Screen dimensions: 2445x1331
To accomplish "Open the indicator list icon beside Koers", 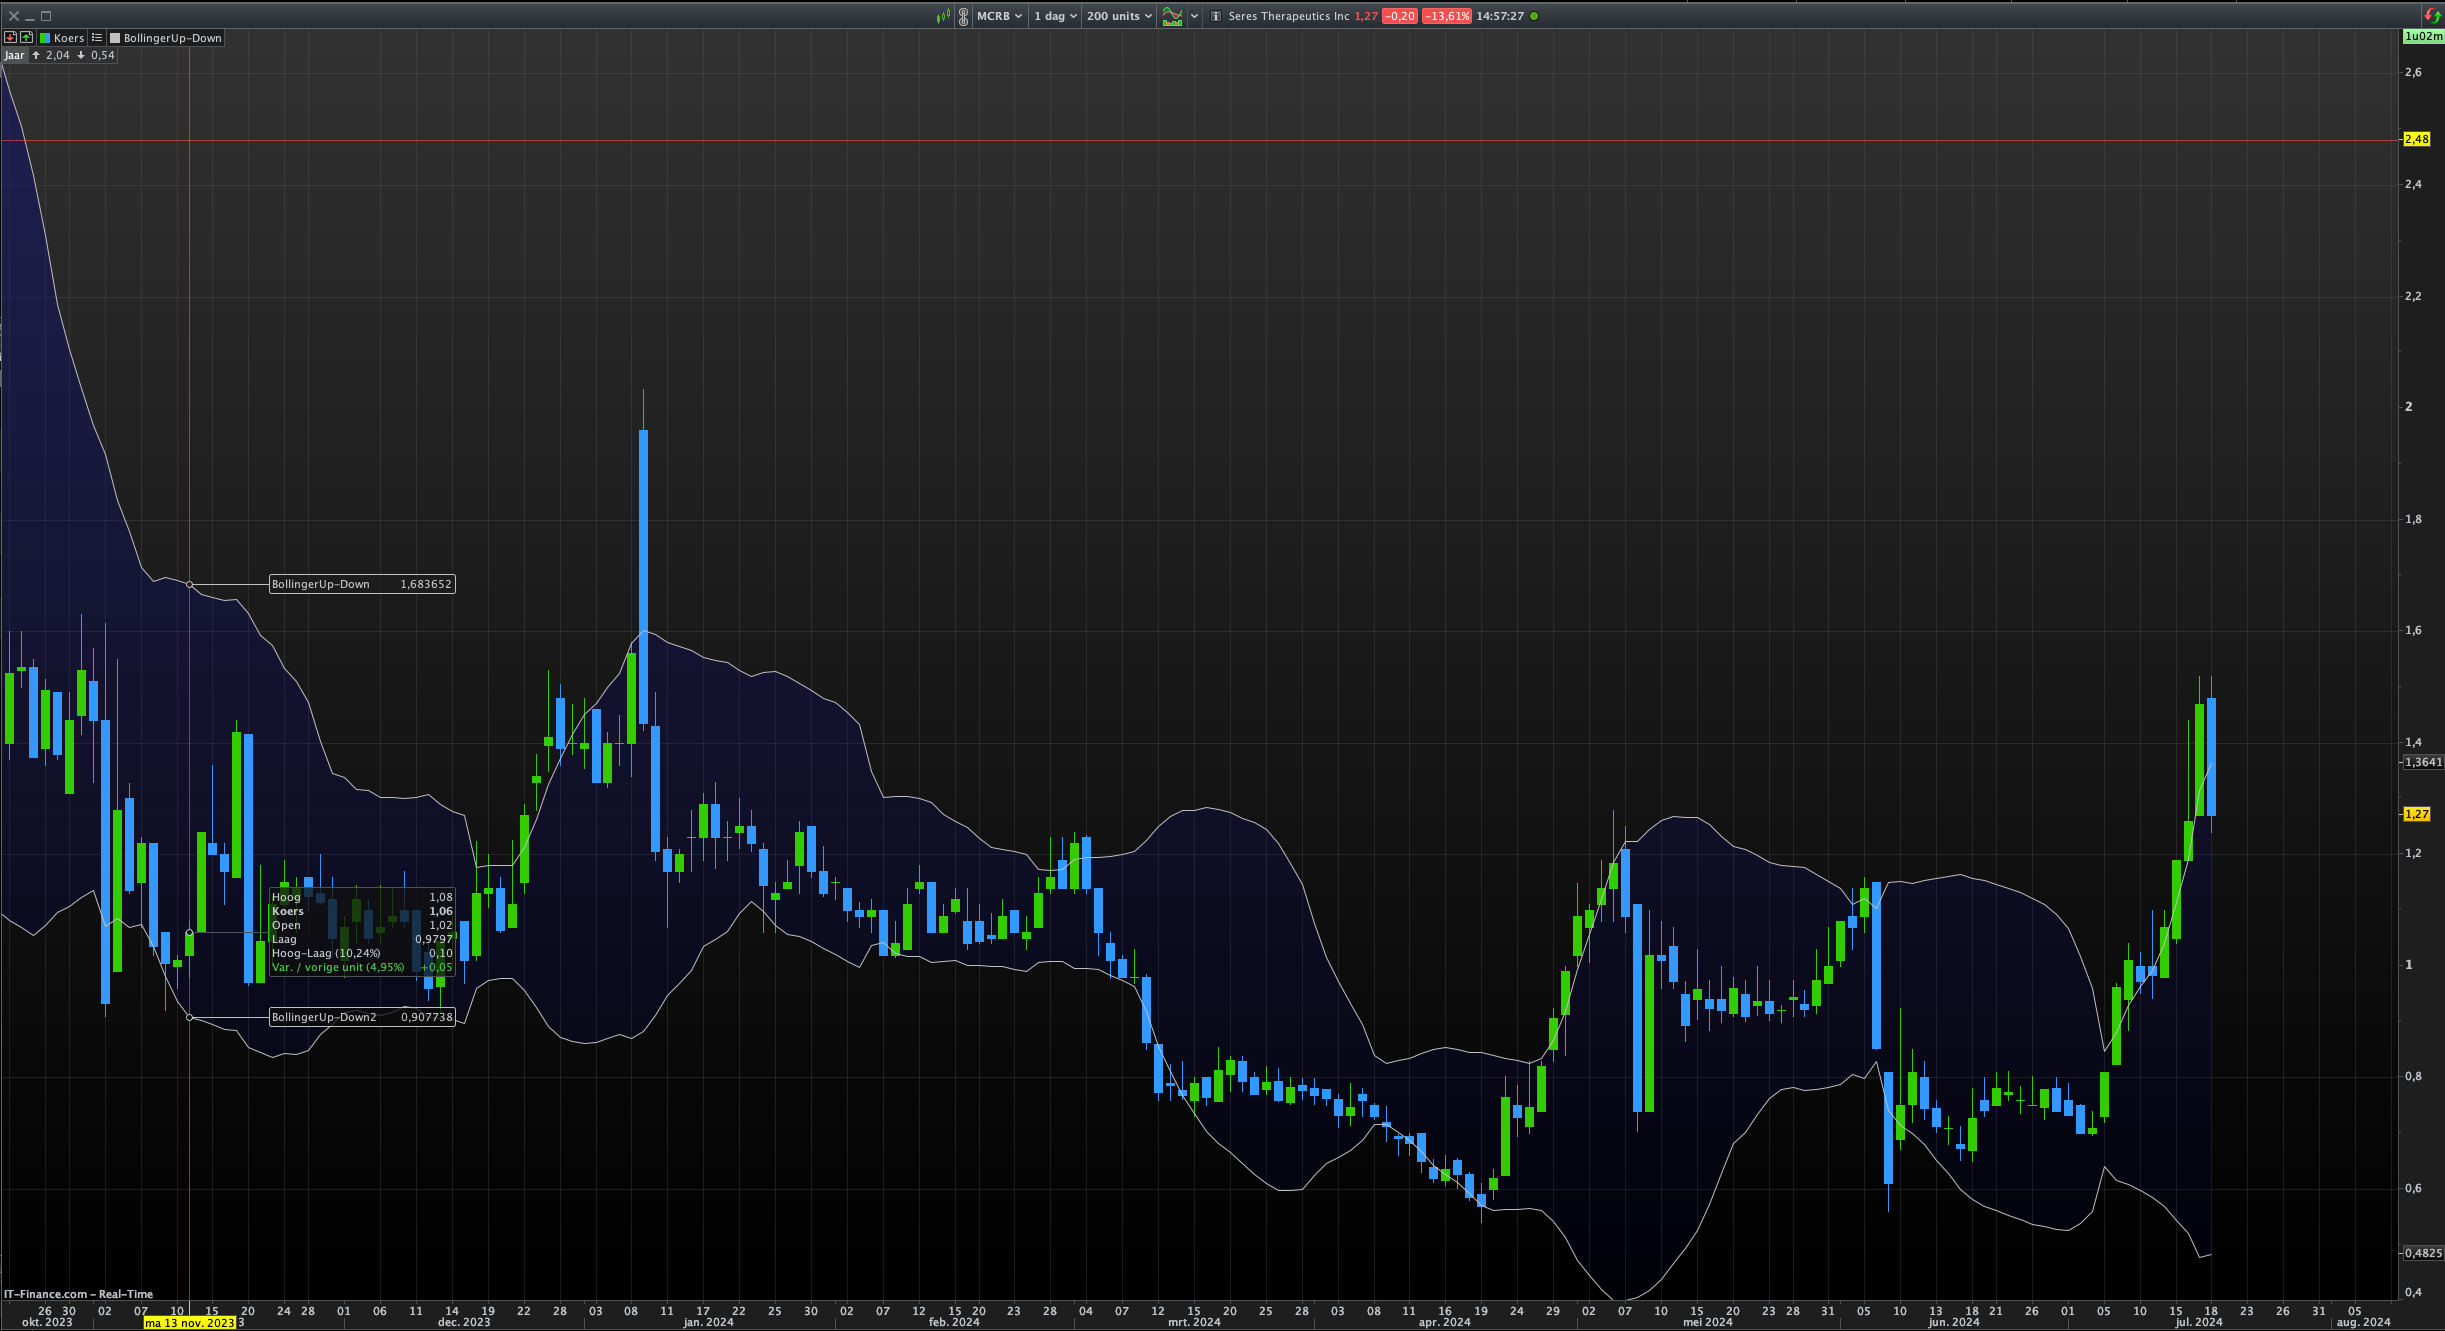I will [97, 38].
